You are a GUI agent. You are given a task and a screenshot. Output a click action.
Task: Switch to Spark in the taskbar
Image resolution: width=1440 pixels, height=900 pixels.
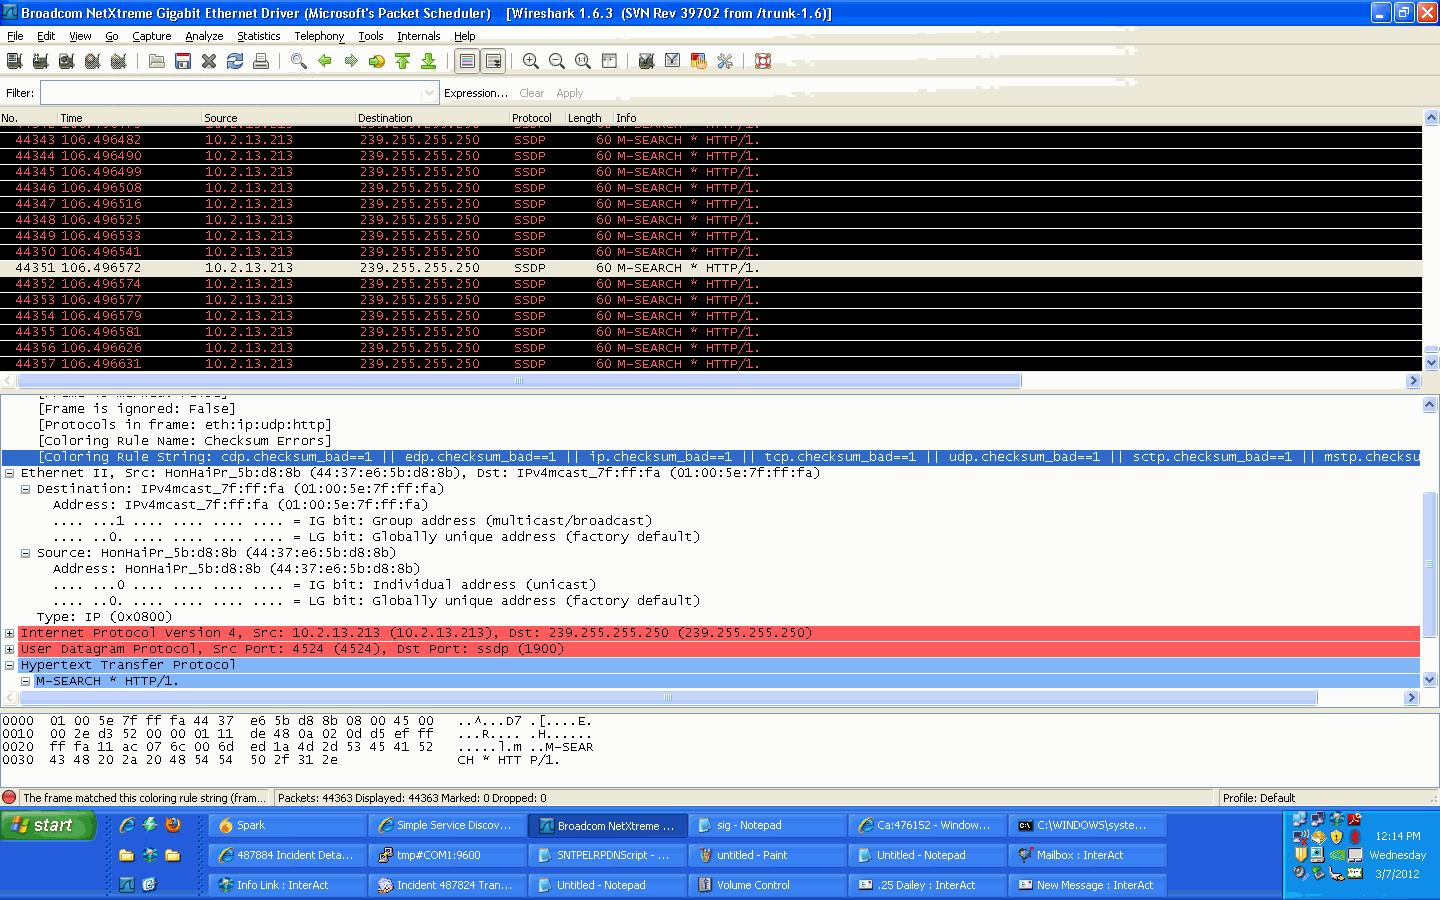(288, 825)
